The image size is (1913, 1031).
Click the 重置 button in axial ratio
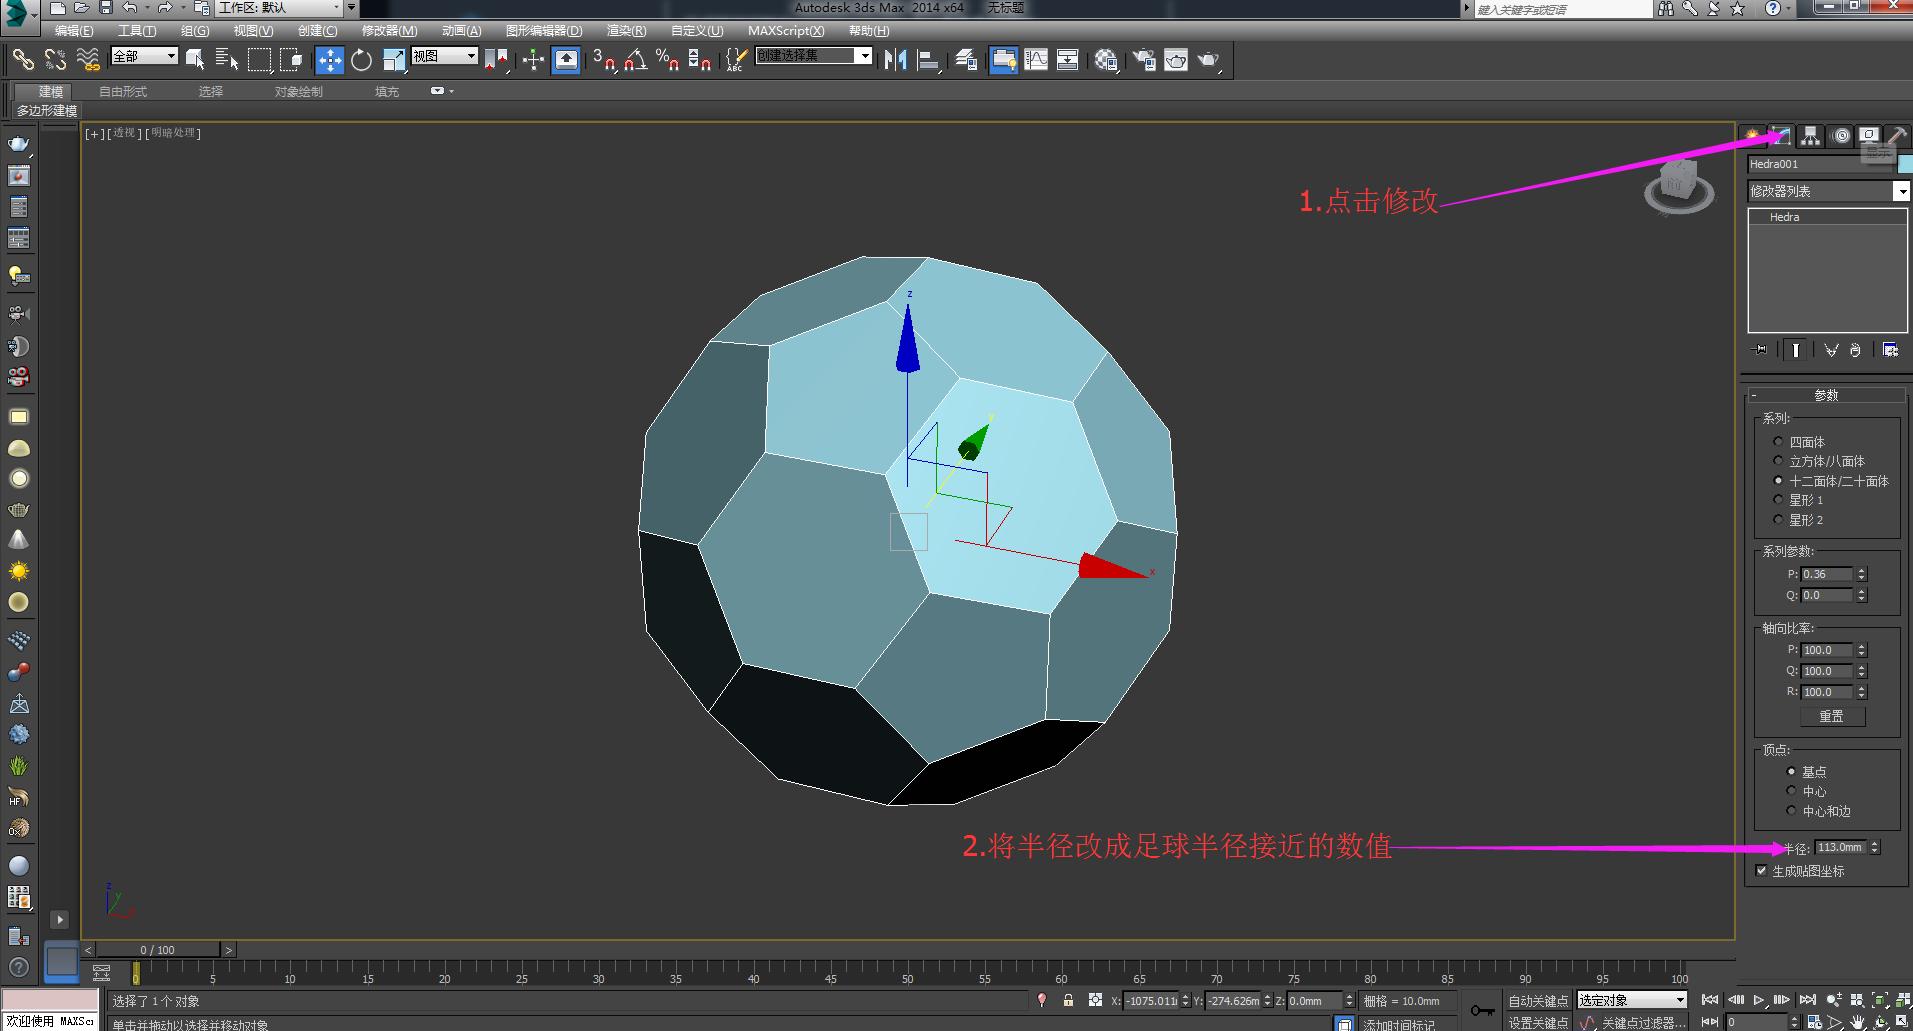[1832, 716]
